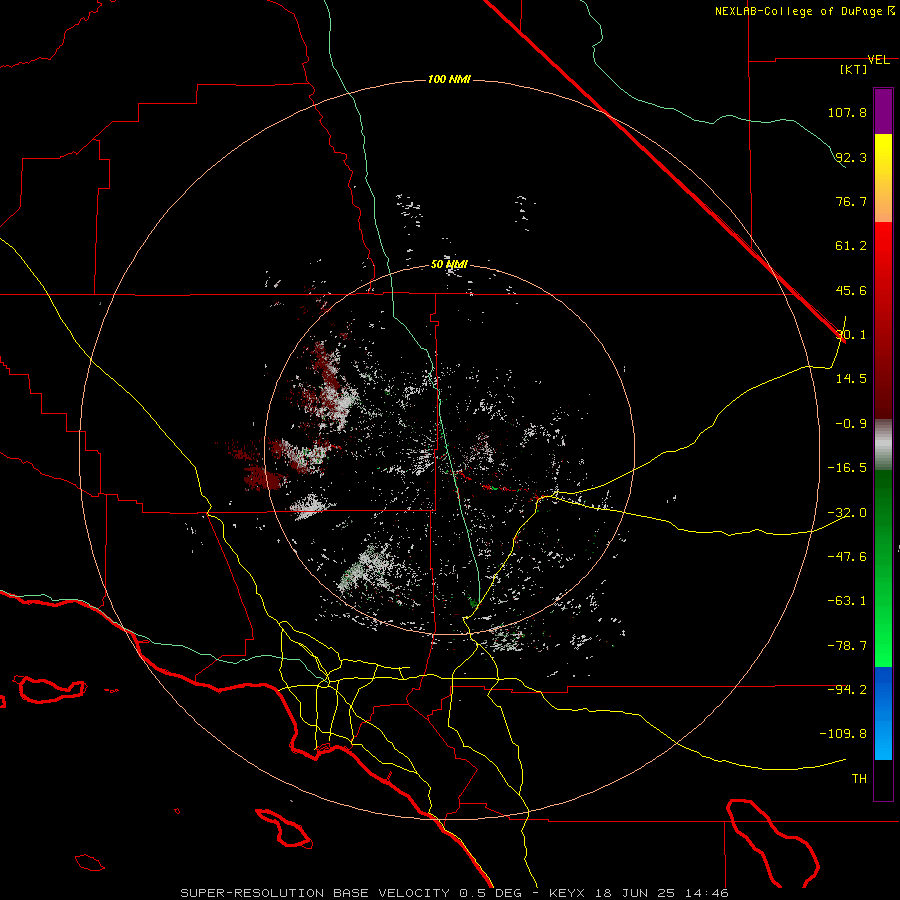Click the 92.3 value on the velocity scale
The height and width of the screenshot is (900, 900).
pyautogui.click(x=851, y=157)
